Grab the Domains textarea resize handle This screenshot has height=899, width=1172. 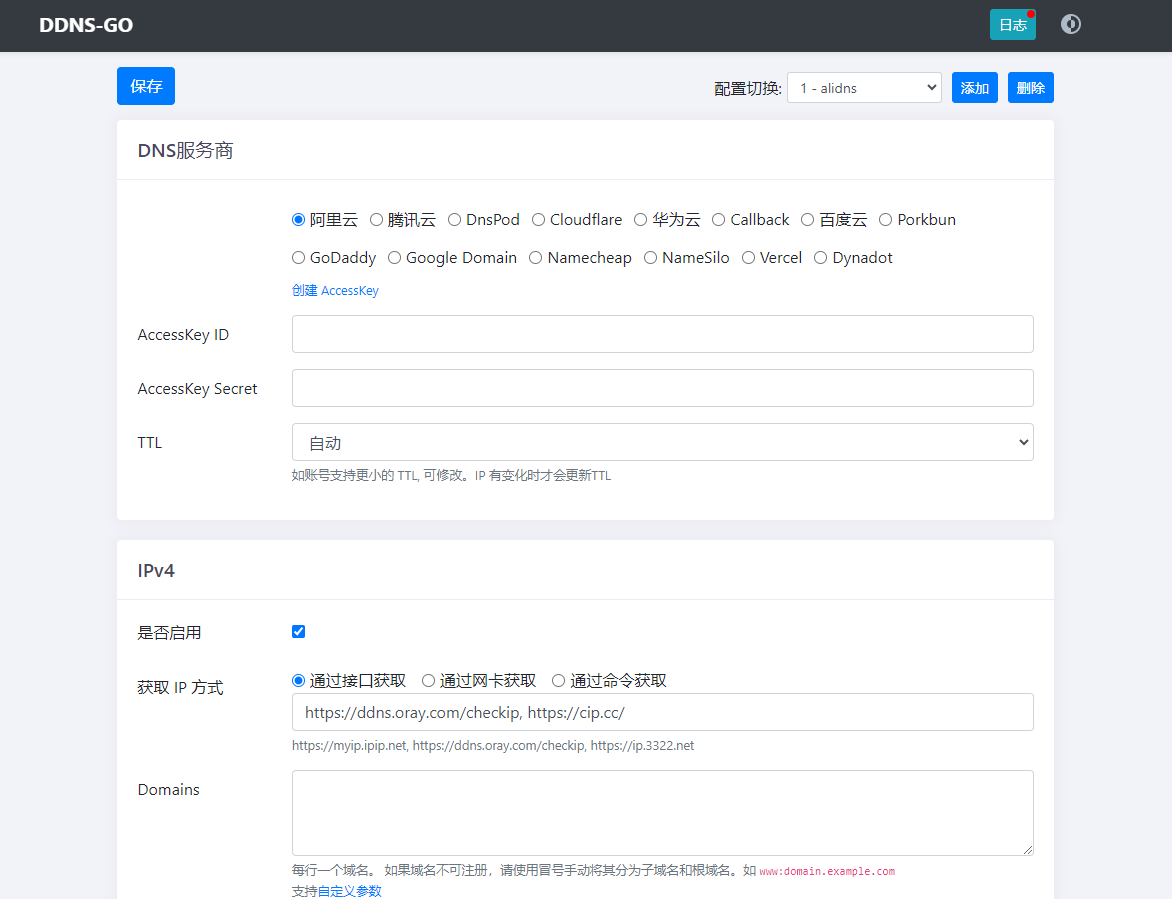coord(1028,850)
